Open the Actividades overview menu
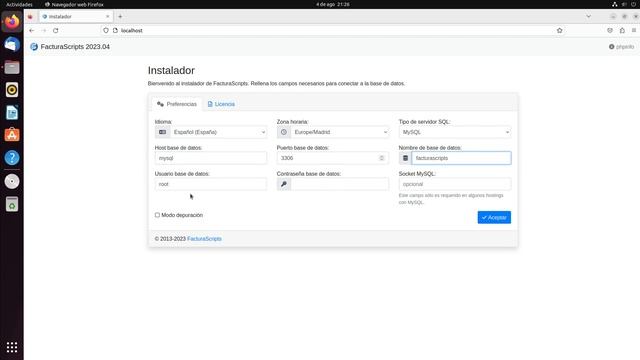 click(x=19, y=4)
